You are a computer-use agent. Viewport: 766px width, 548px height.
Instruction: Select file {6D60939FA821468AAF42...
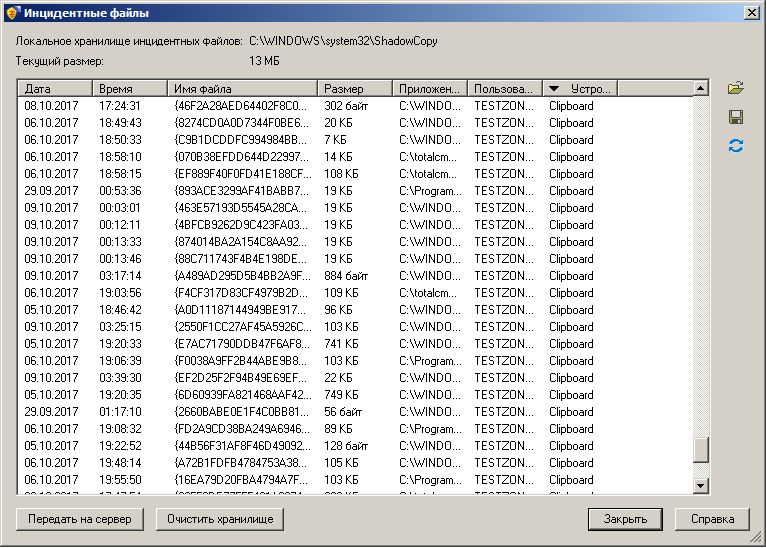pos(243,395)
